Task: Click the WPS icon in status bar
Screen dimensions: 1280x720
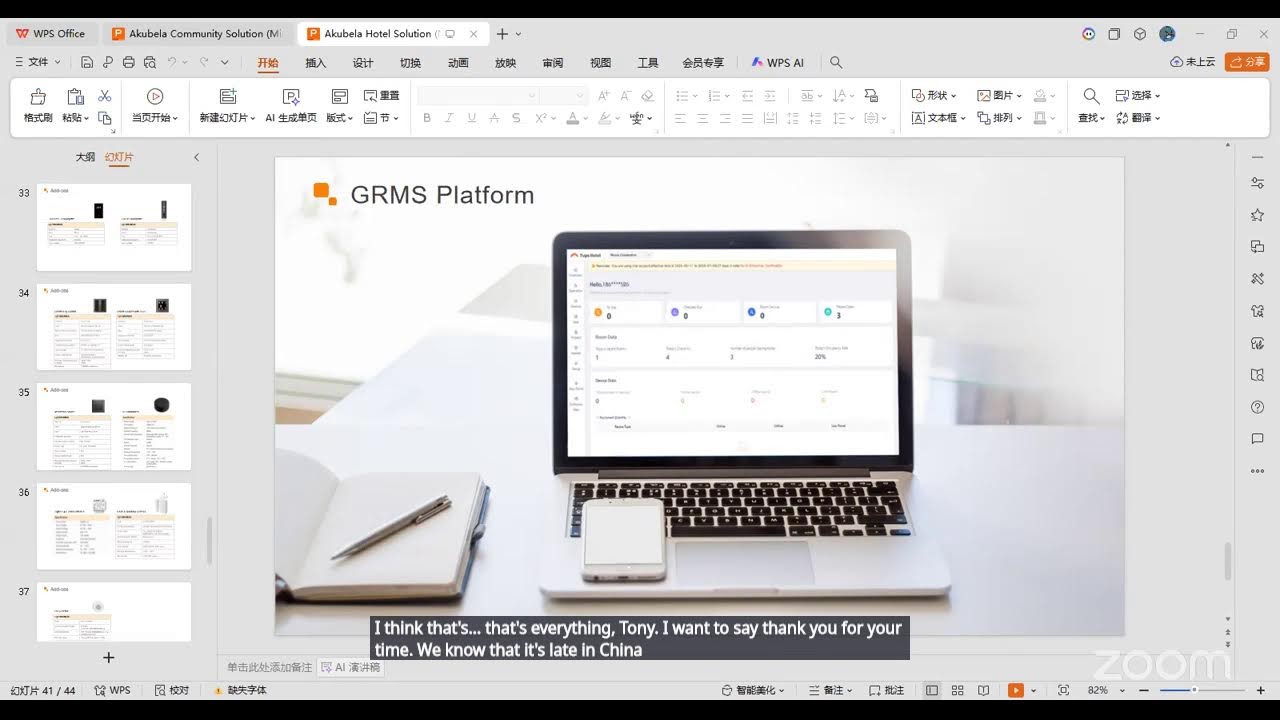Action: point(112,690)
